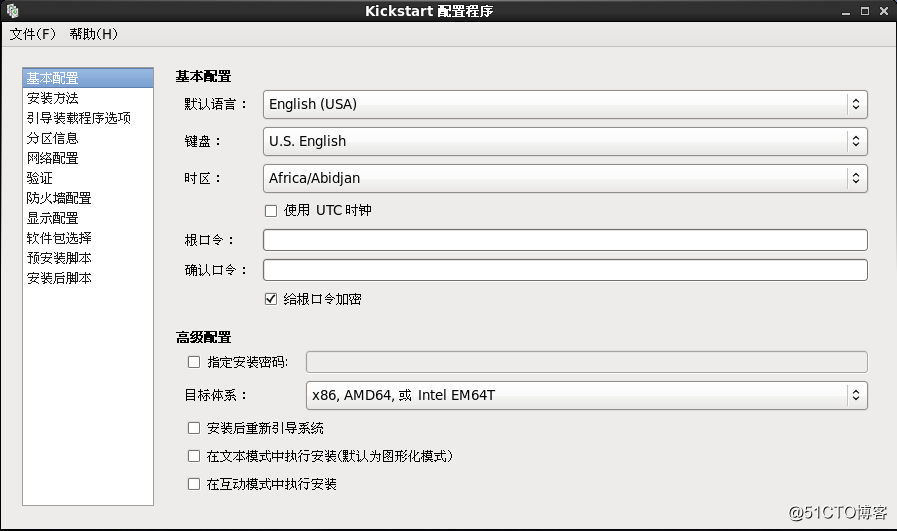Open the 帮助(H) menu
Screen dimensions: 897x531
(x=94, y=34)
